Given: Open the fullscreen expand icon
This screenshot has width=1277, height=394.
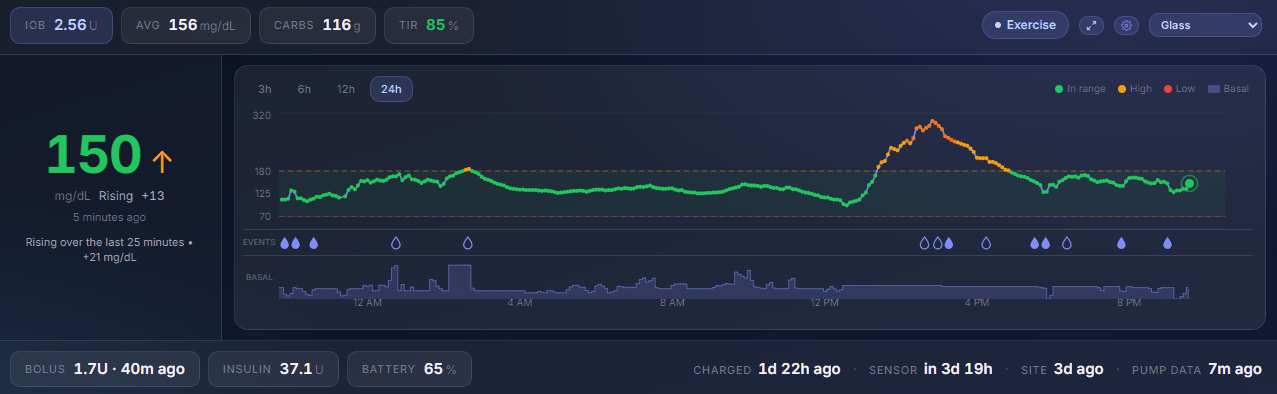Looking at the screenshot, I should [x=1091, y=25].
